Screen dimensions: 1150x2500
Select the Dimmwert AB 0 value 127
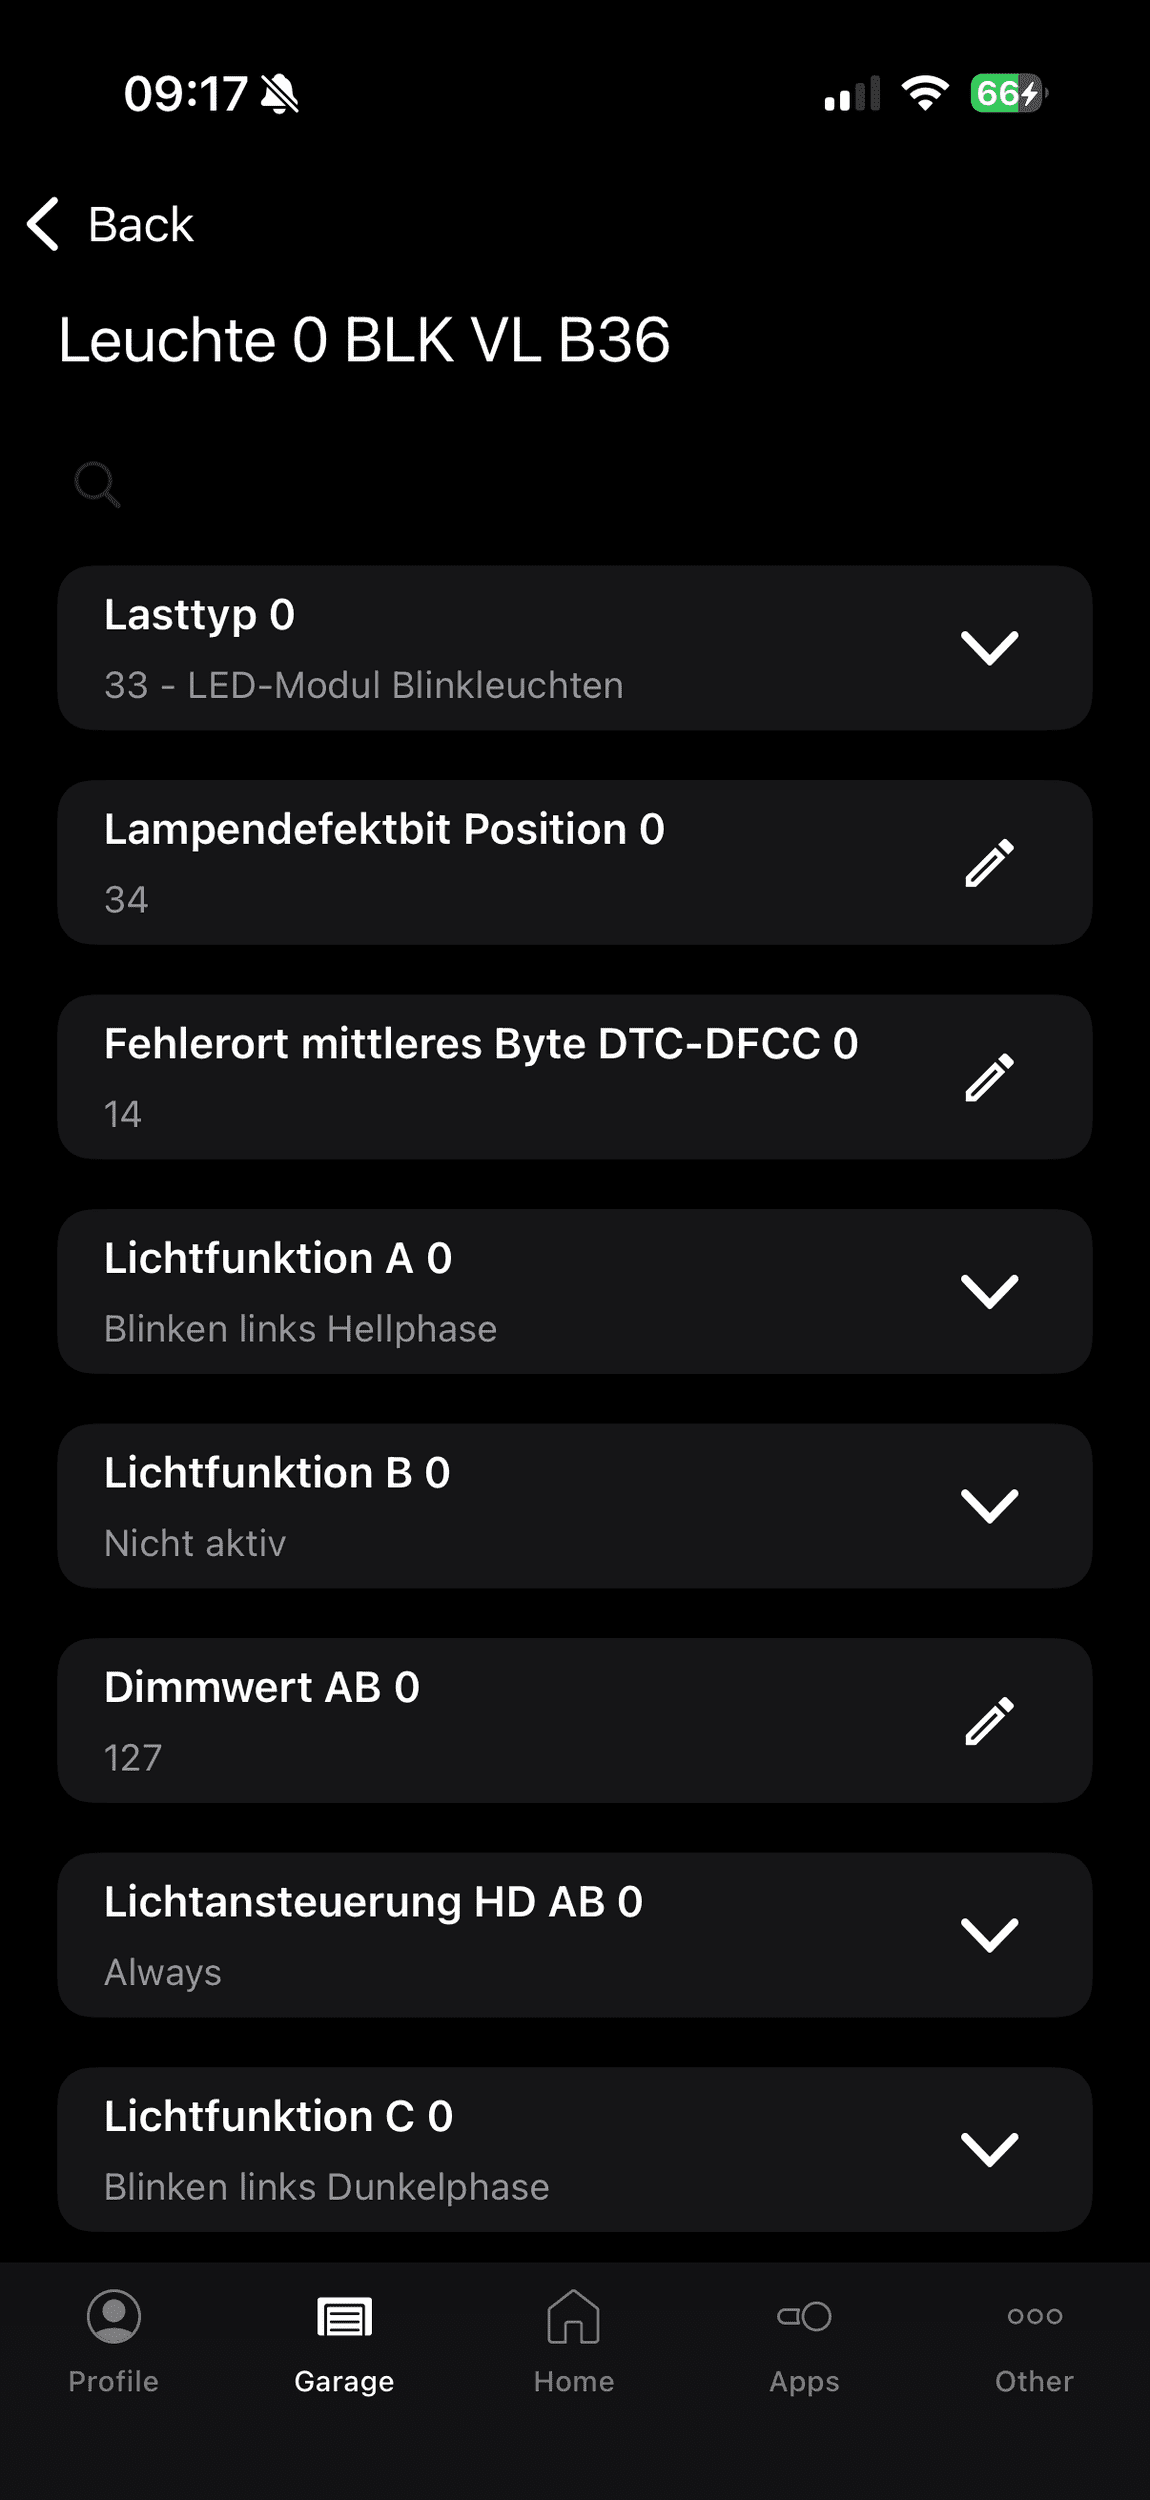click(x=133, y=1758)
